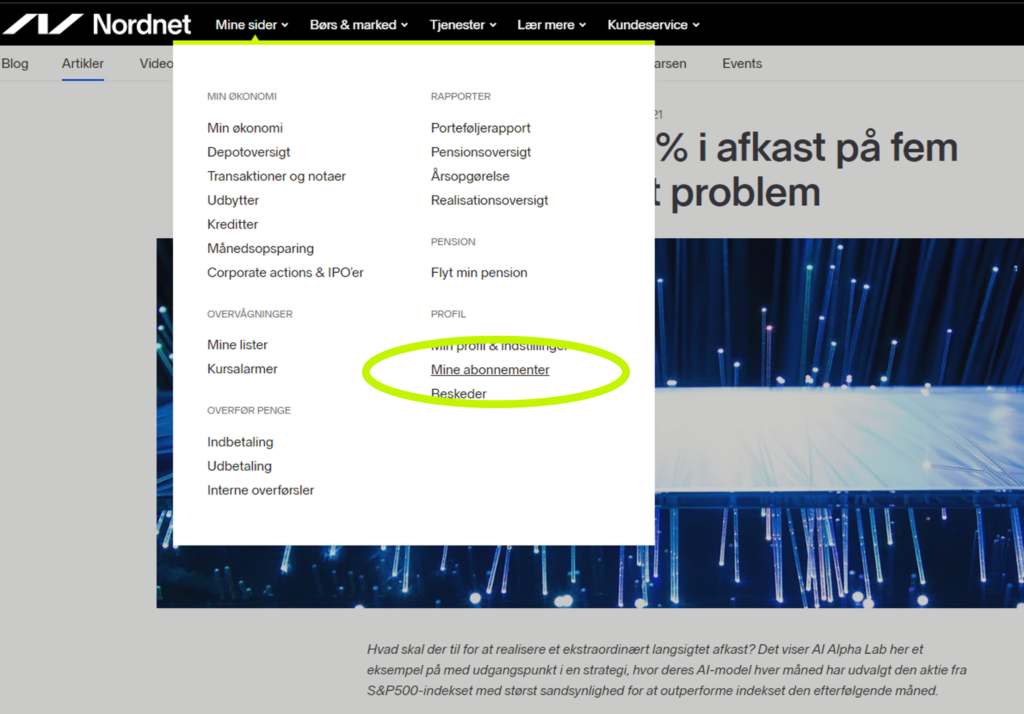The width and height of the screenshot is (1024, 714).
Task: Click the fiber optics article image
Action: (x=839, y=423)
